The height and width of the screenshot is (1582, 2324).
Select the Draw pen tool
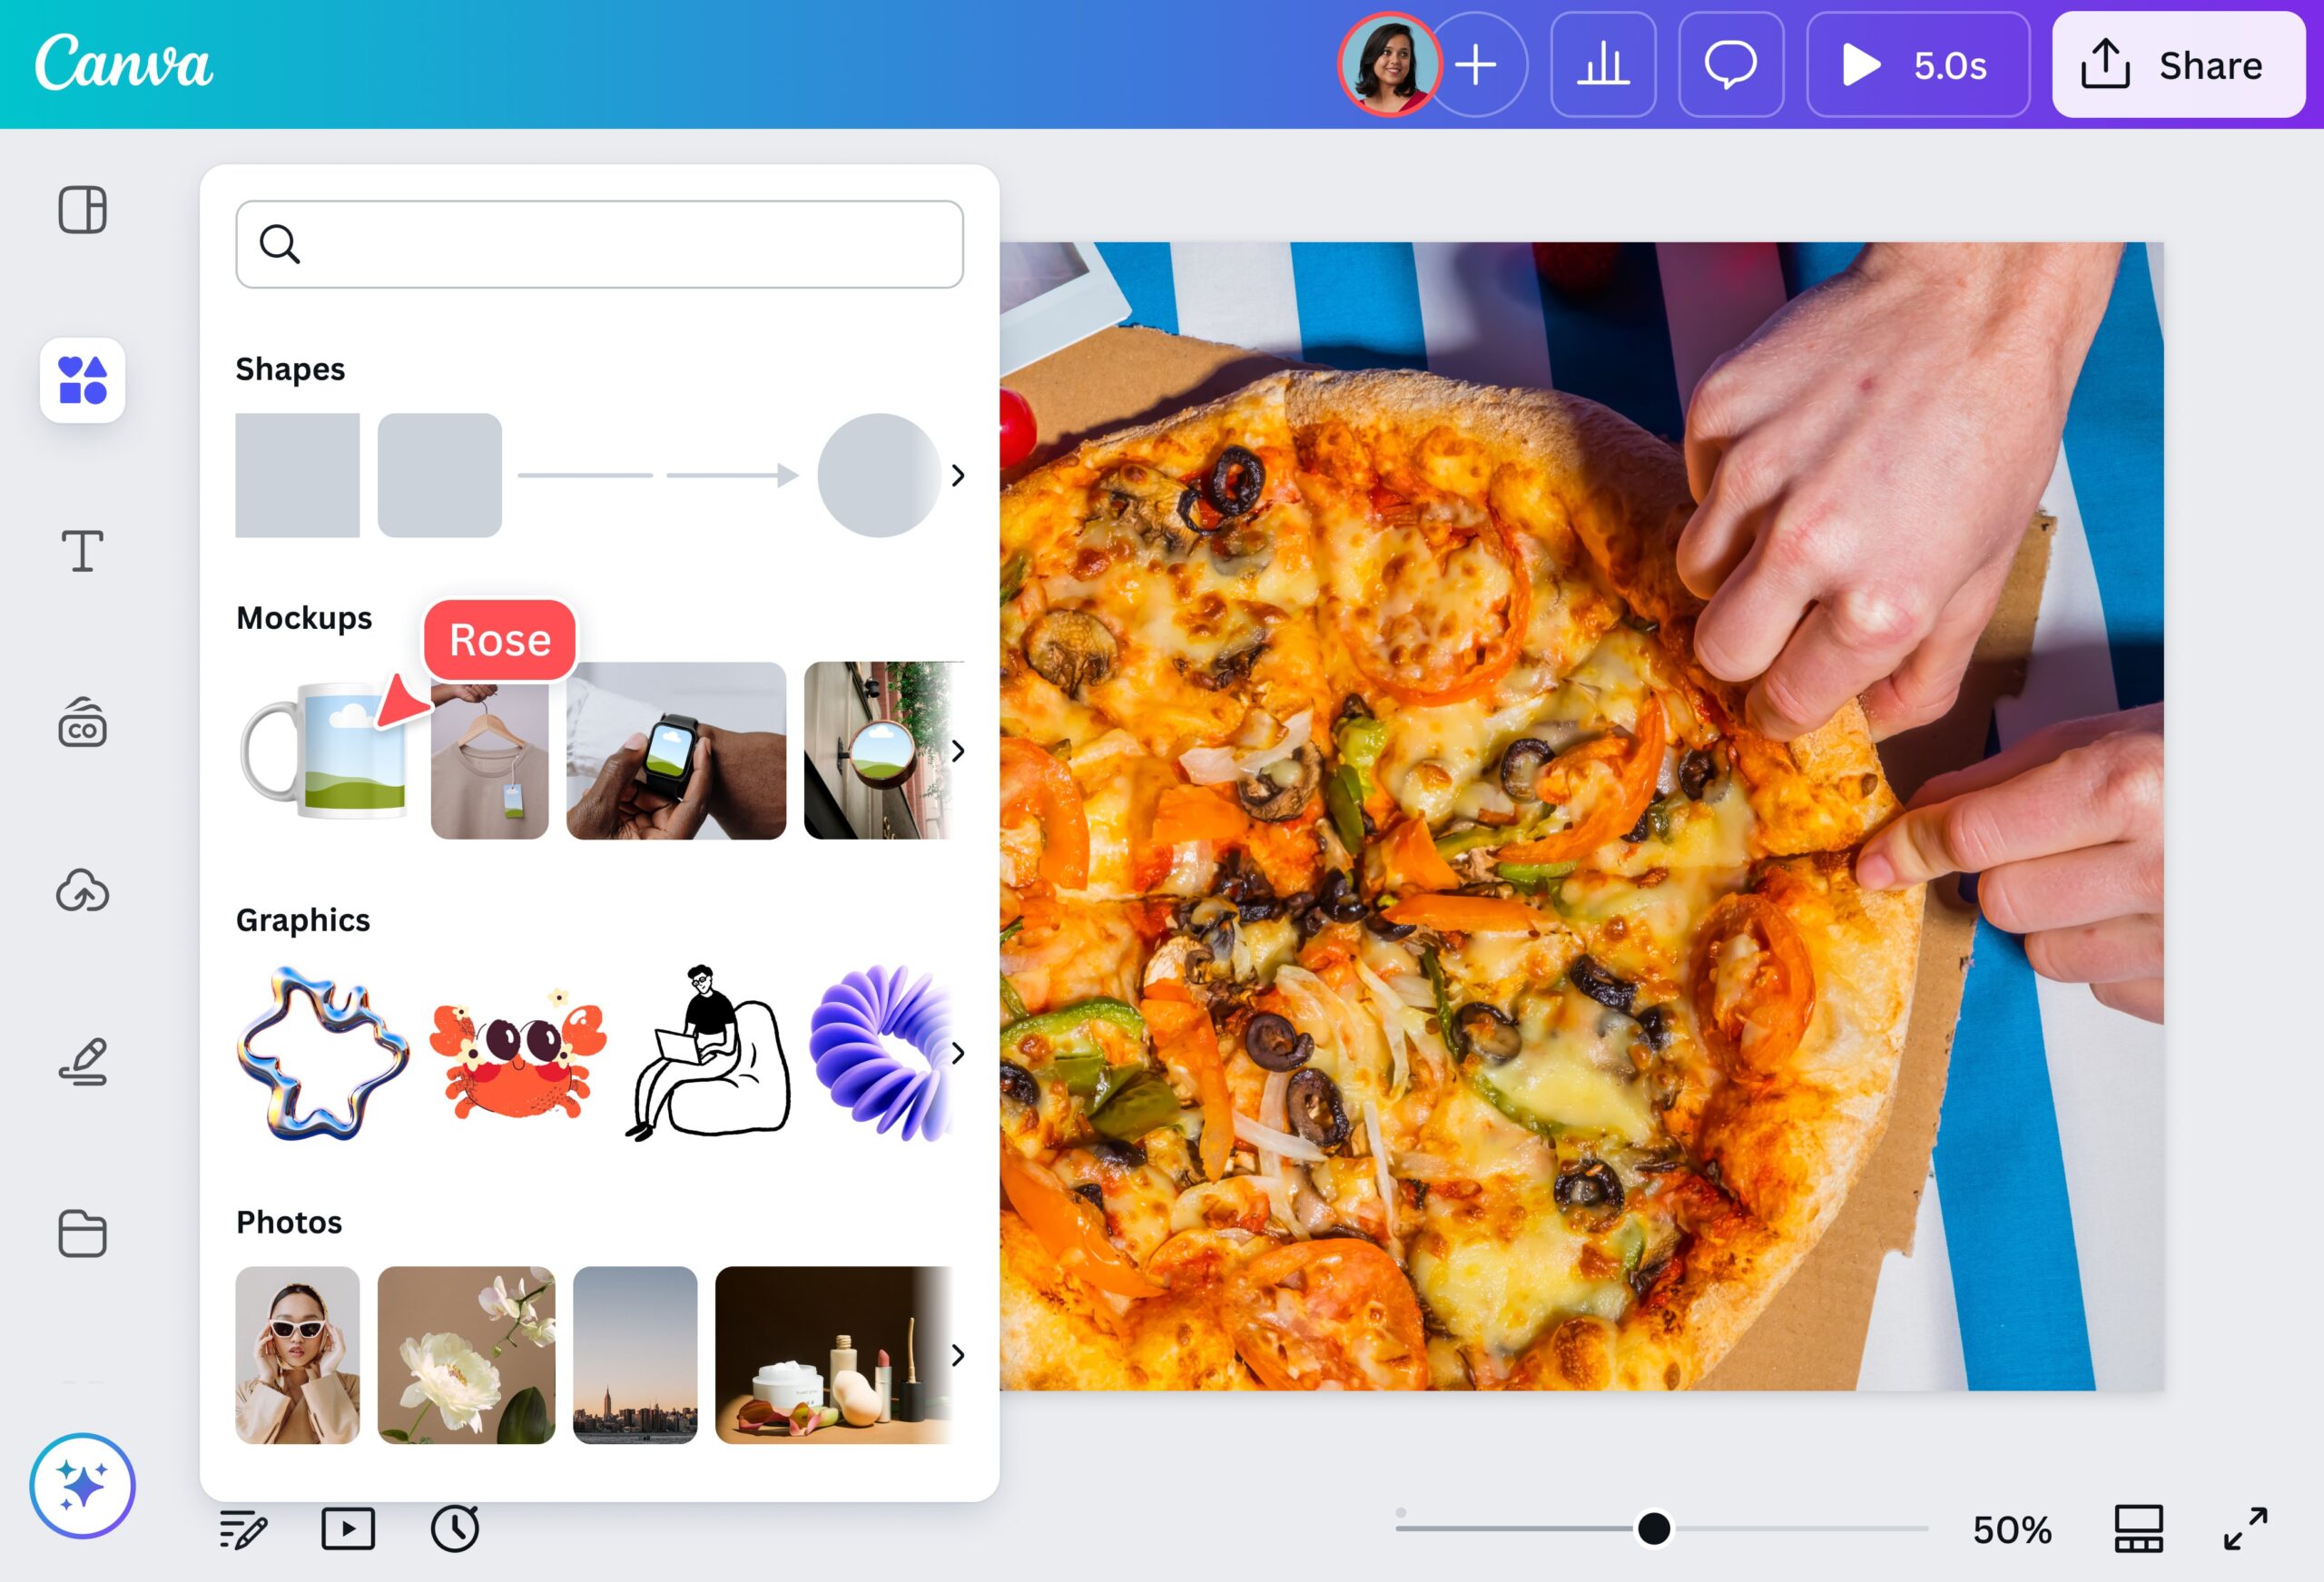coord(82,1061)
